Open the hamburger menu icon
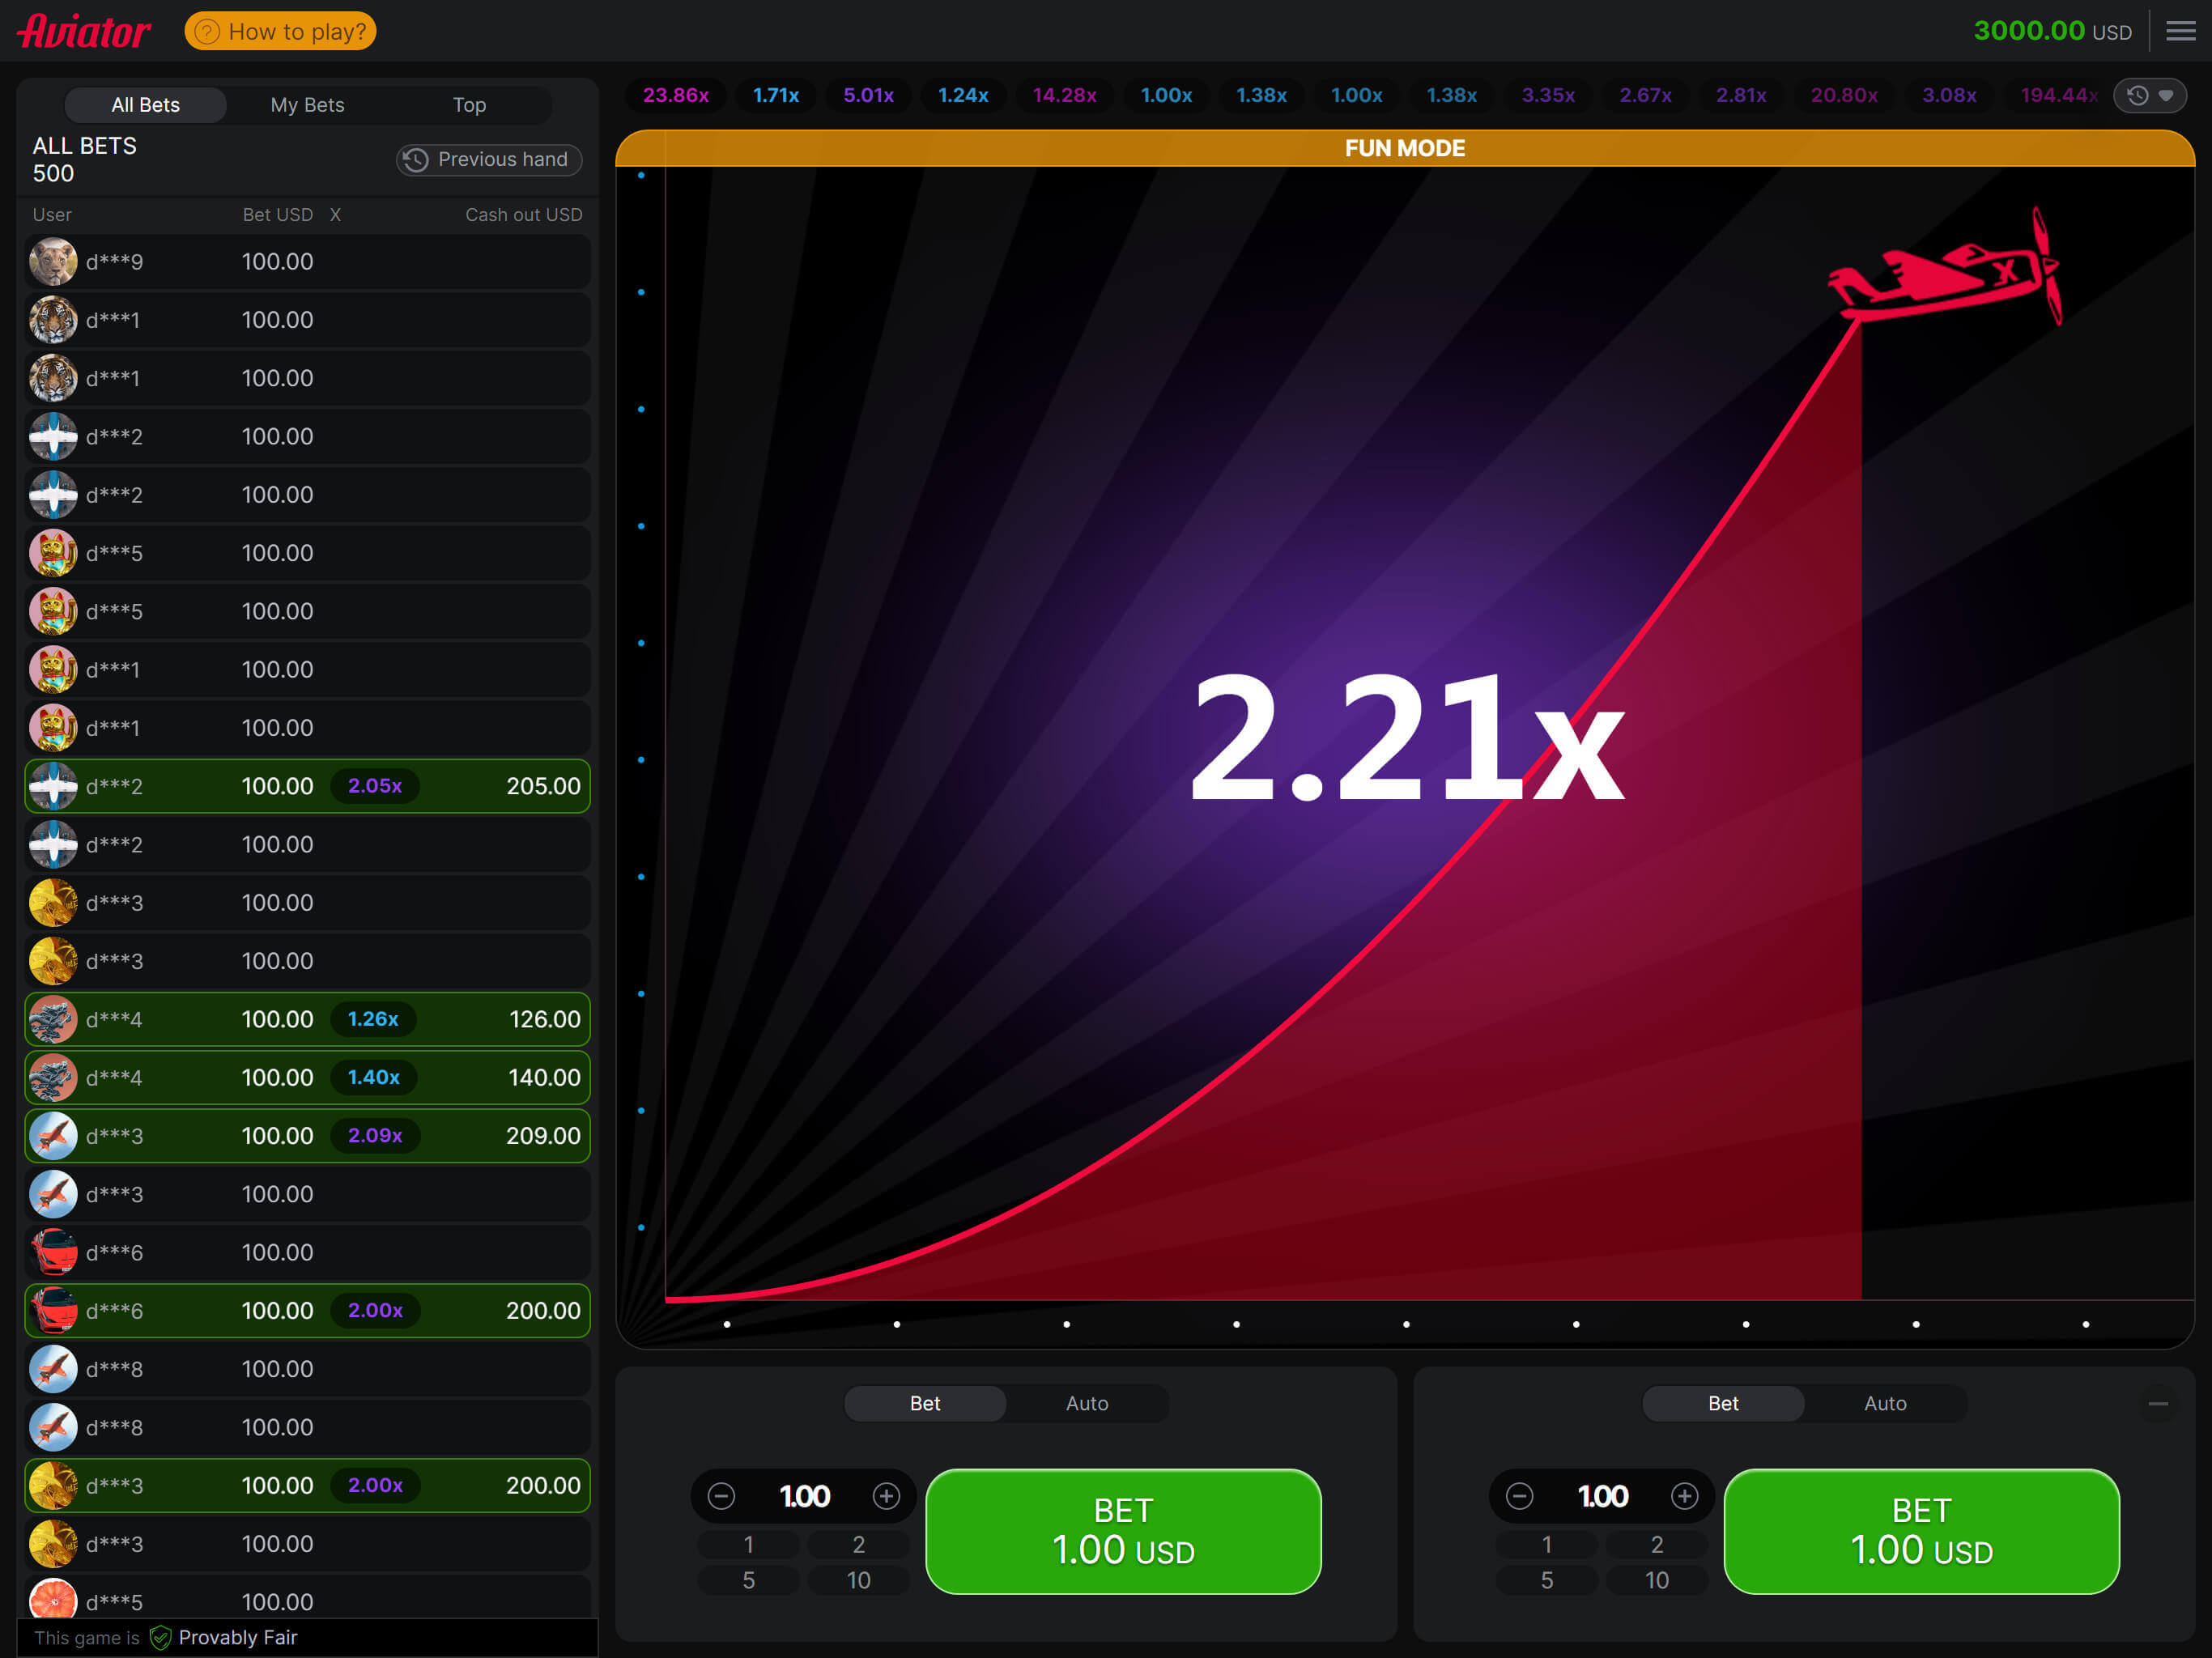This screenshot has height=1658, width=2212. pos(2180,31)
